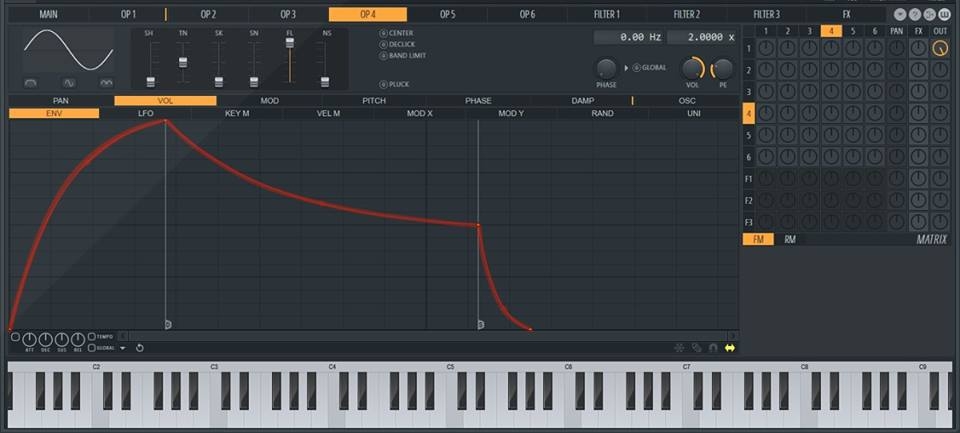Click the PE knob beside VOL
This screenshot has width=960, height=433.
pyautogui.click(x=723, y=68)
